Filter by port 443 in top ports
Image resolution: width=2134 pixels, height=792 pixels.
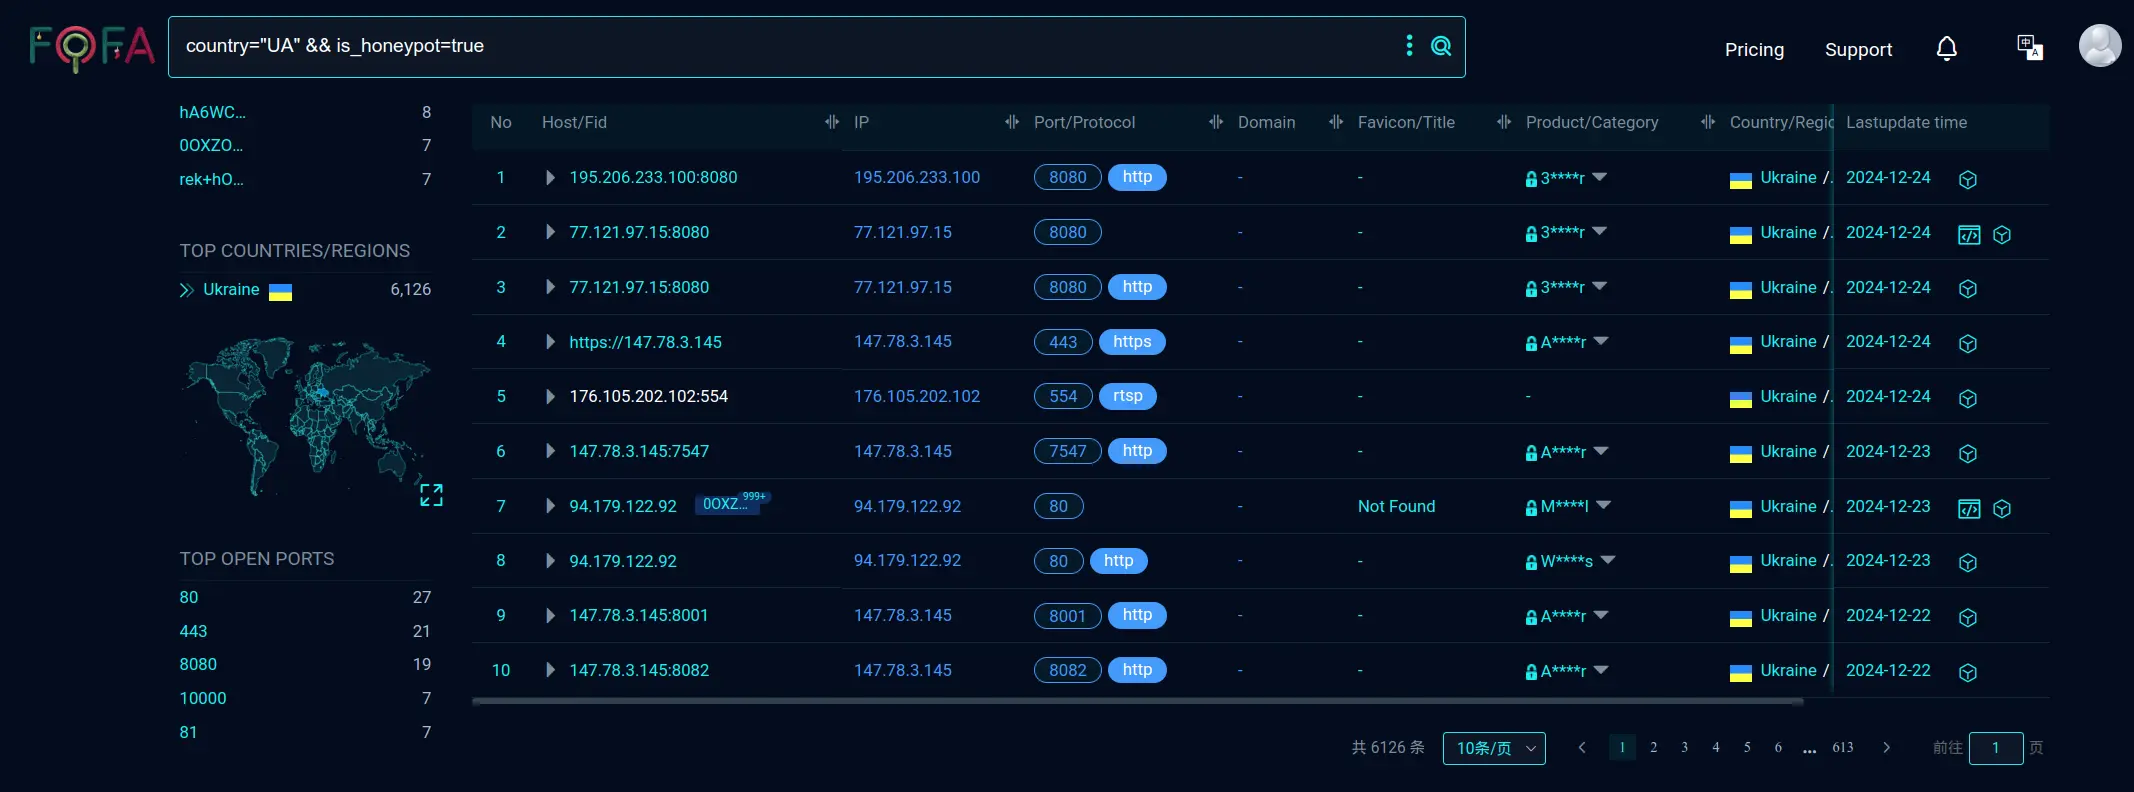(x=193, y=631)
